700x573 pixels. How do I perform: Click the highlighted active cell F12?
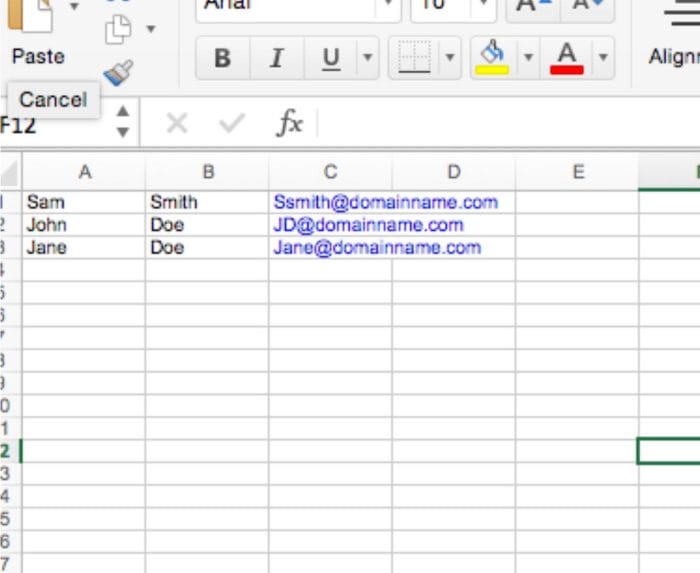(669, 451)
